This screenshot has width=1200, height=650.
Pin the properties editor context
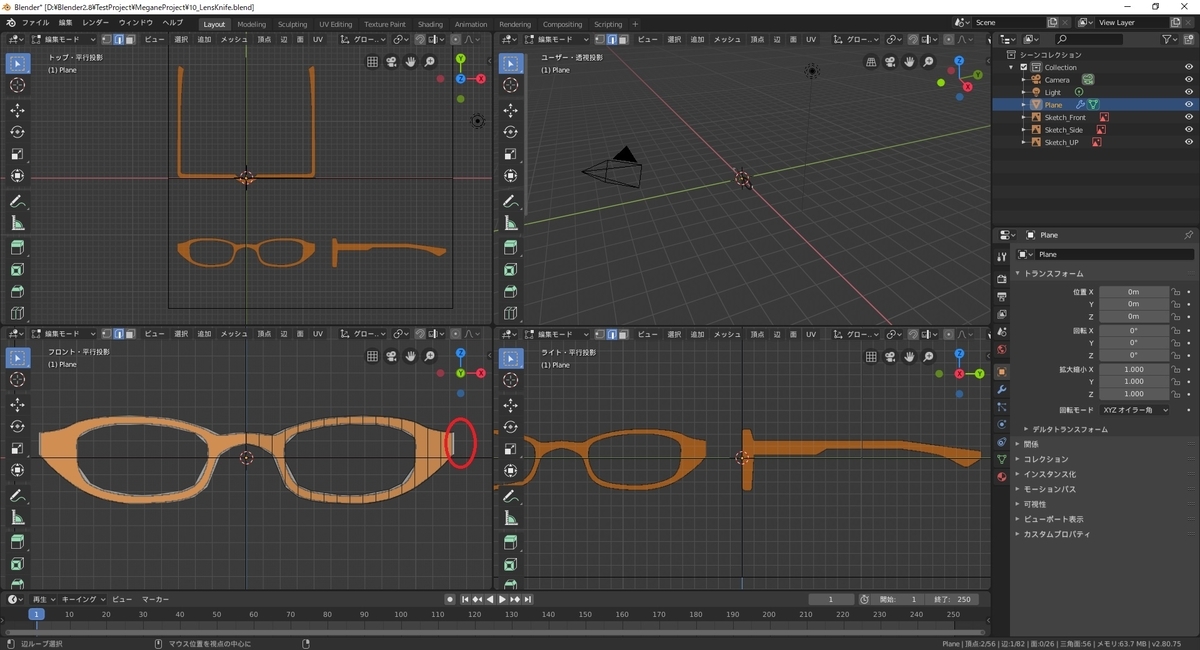click(x=1188, y=235)
